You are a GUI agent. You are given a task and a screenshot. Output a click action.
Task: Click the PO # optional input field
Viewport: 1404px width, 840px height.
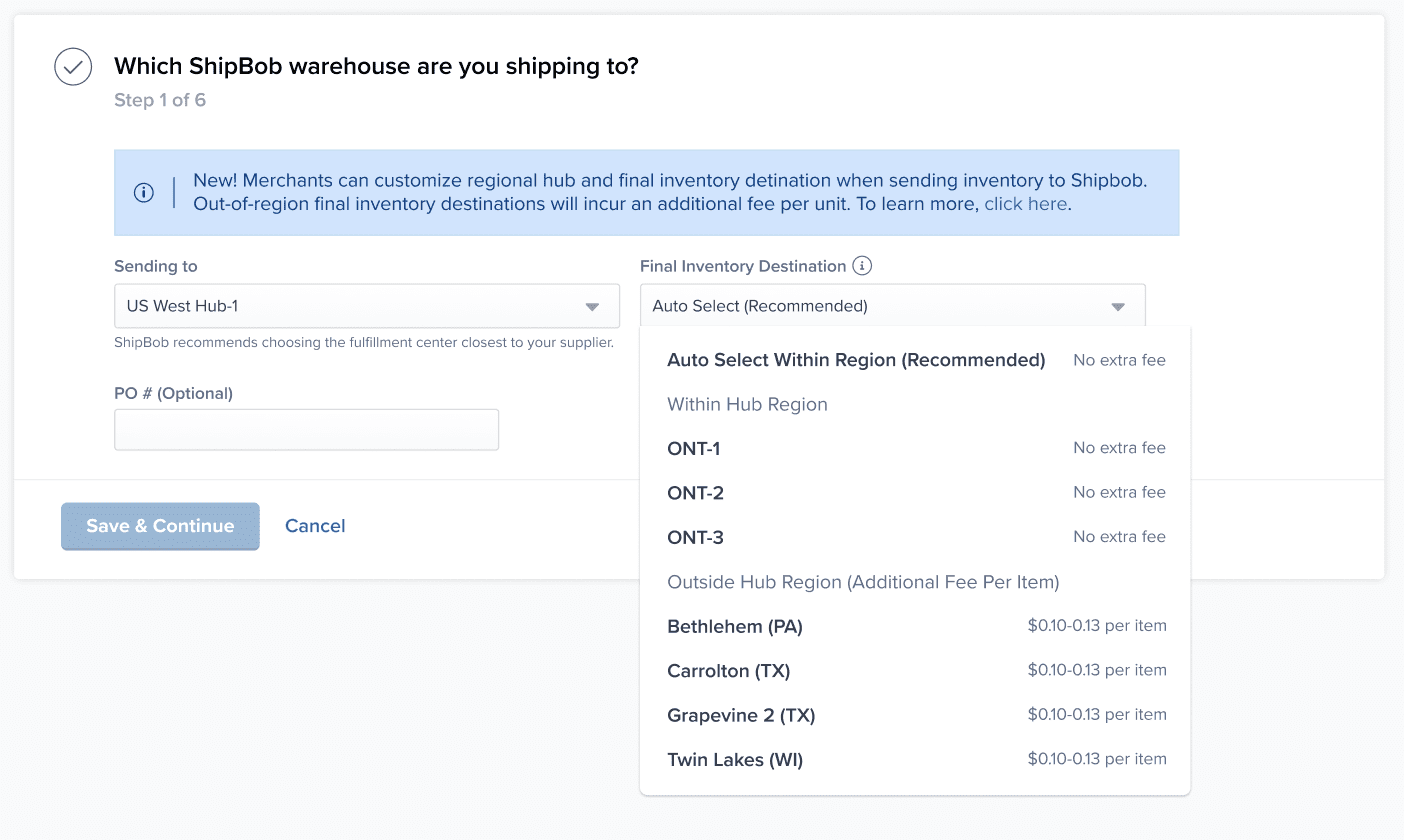(306, 430)
